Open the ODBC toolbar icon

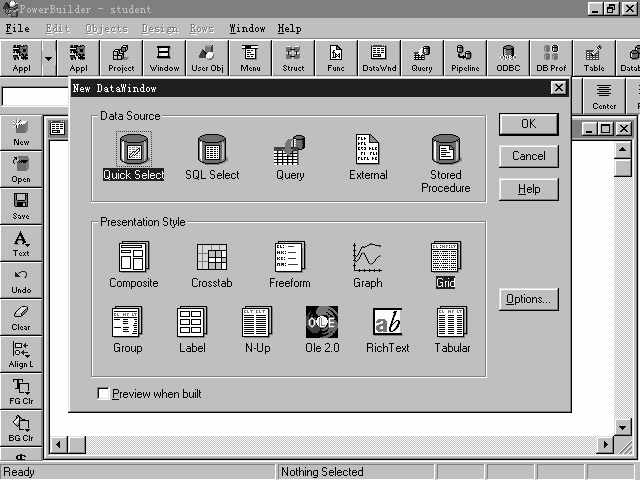tap(508, 58)
